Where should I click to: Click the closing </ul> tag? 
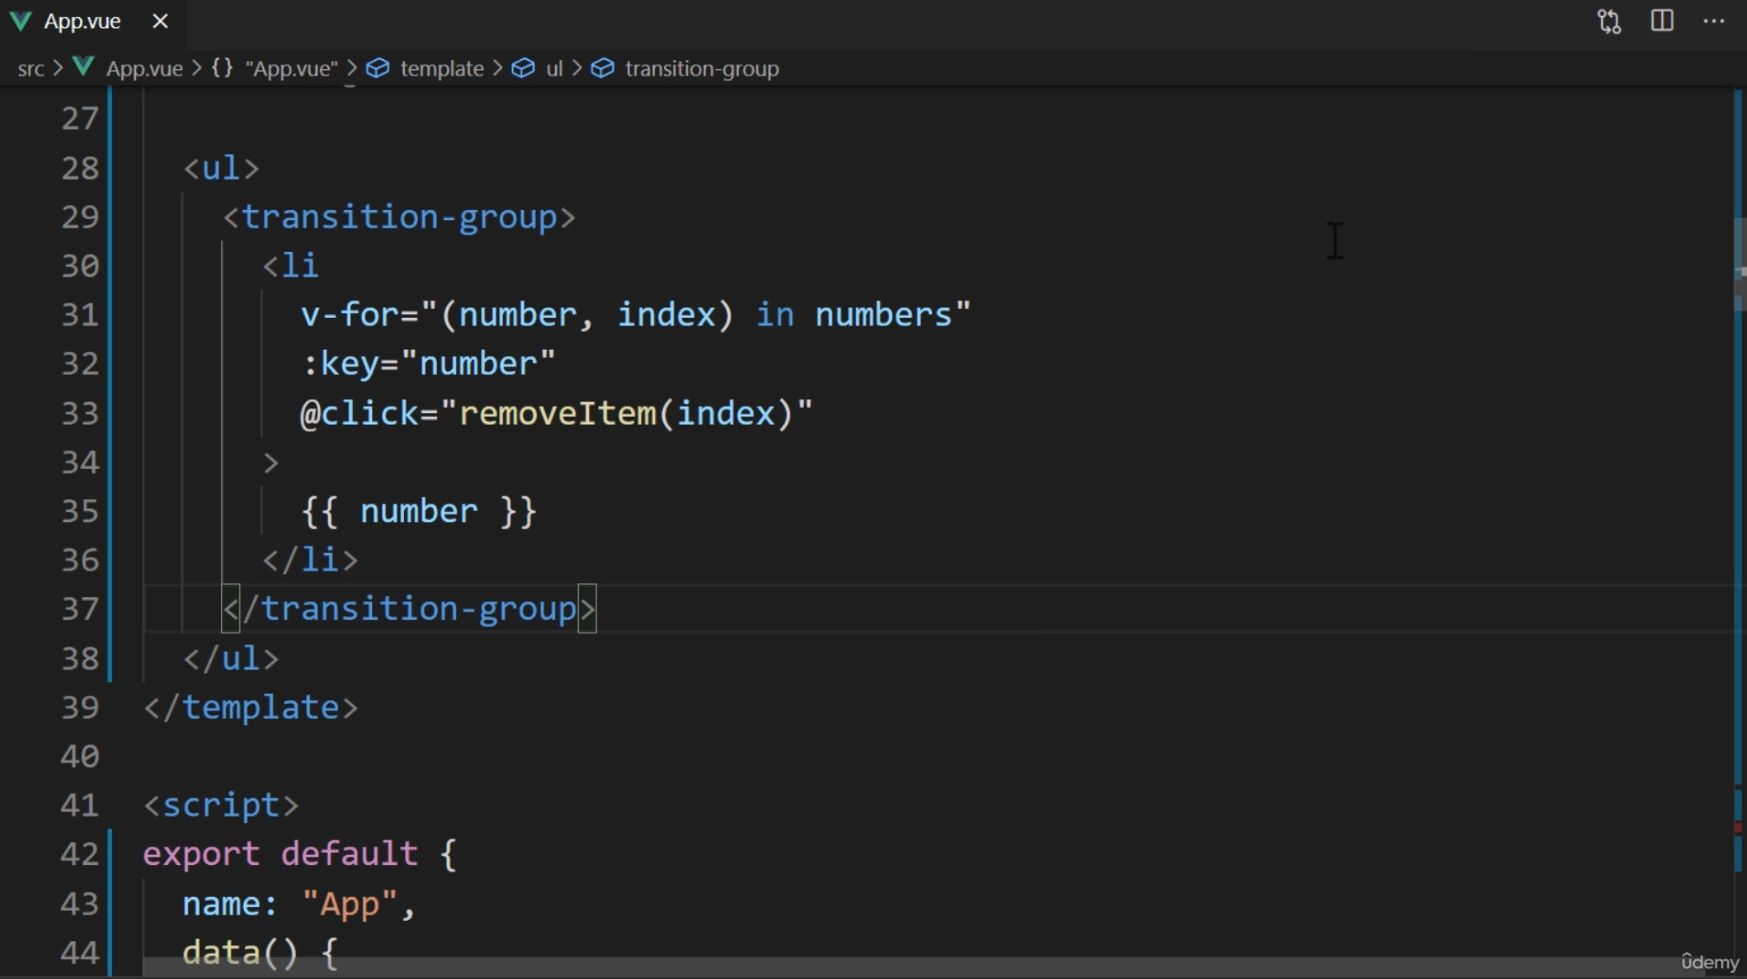click(x=231, y=658)
